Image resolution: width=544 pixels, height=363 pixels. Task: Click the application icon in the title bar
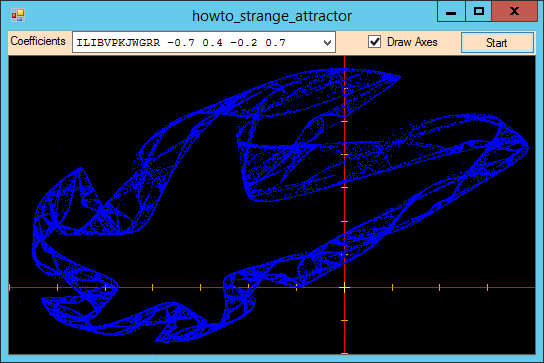tap(17, 15)
